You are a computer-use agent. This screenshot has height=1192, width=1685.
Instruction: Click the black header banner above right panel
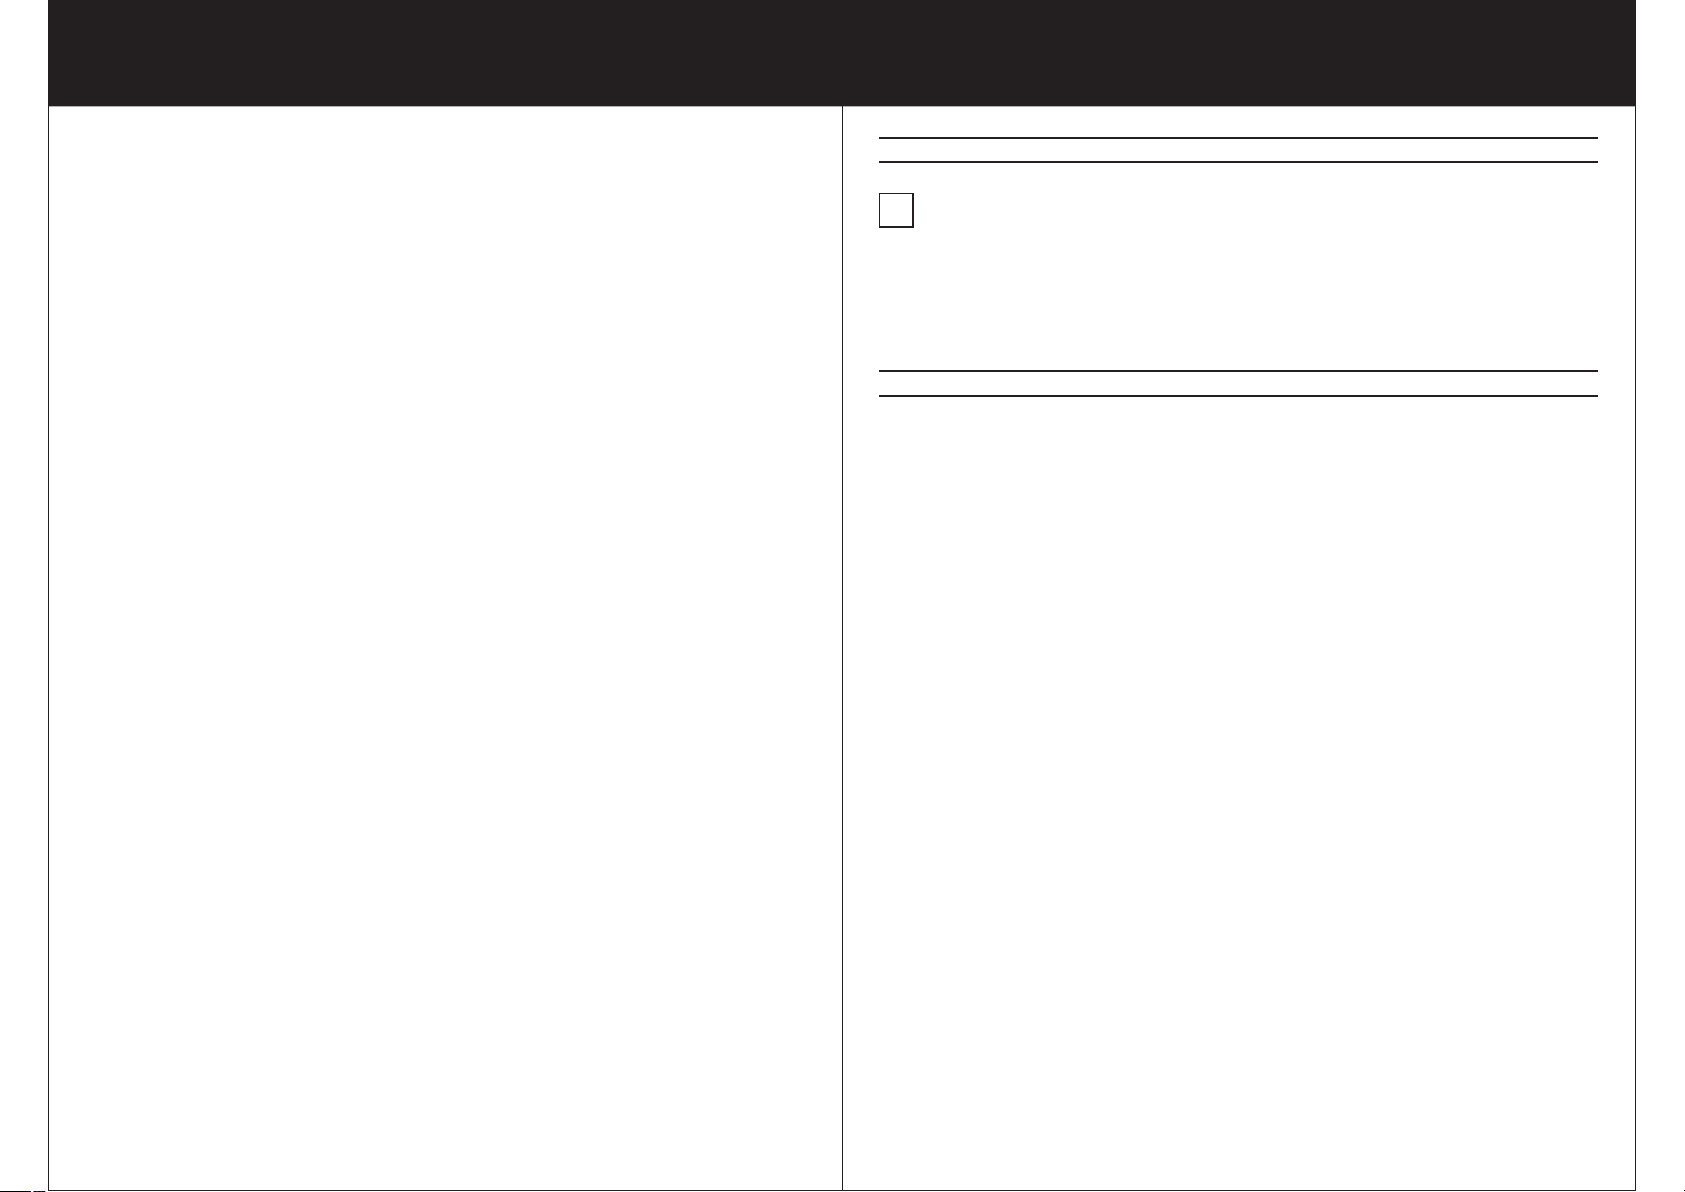coord(1239,53)
